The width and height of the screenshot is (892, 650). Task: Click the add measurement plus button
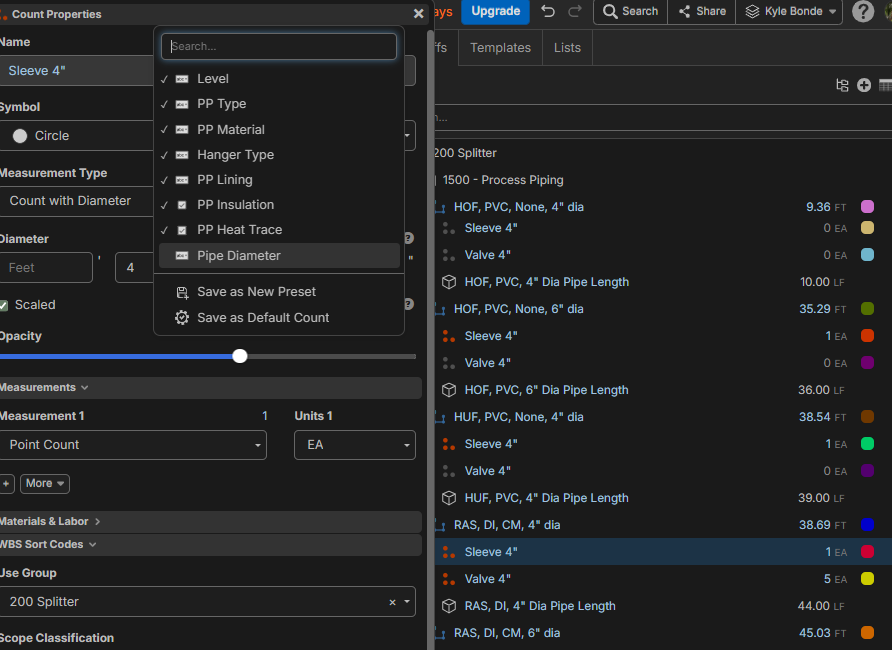coord(7,483)
